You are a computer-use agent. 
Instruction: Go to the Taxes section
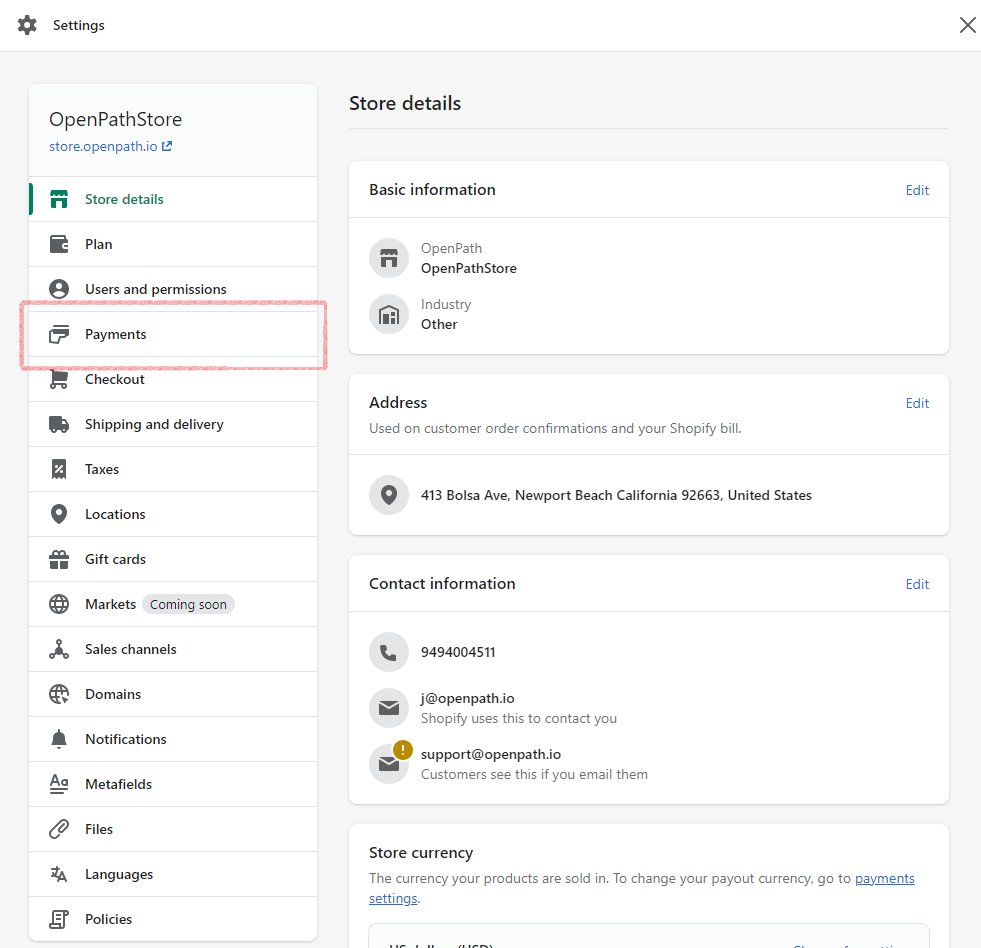point(173,469)
